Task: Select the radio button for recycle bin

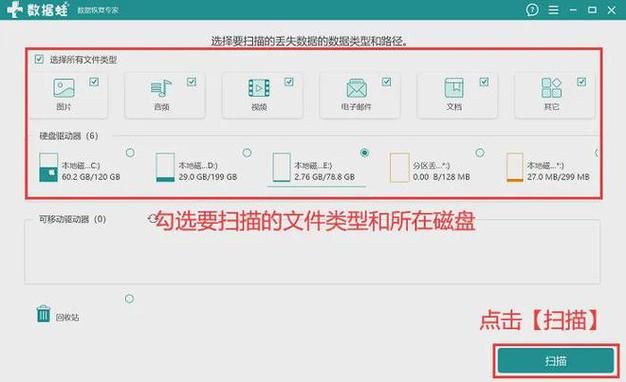Action: pos(129,299)
